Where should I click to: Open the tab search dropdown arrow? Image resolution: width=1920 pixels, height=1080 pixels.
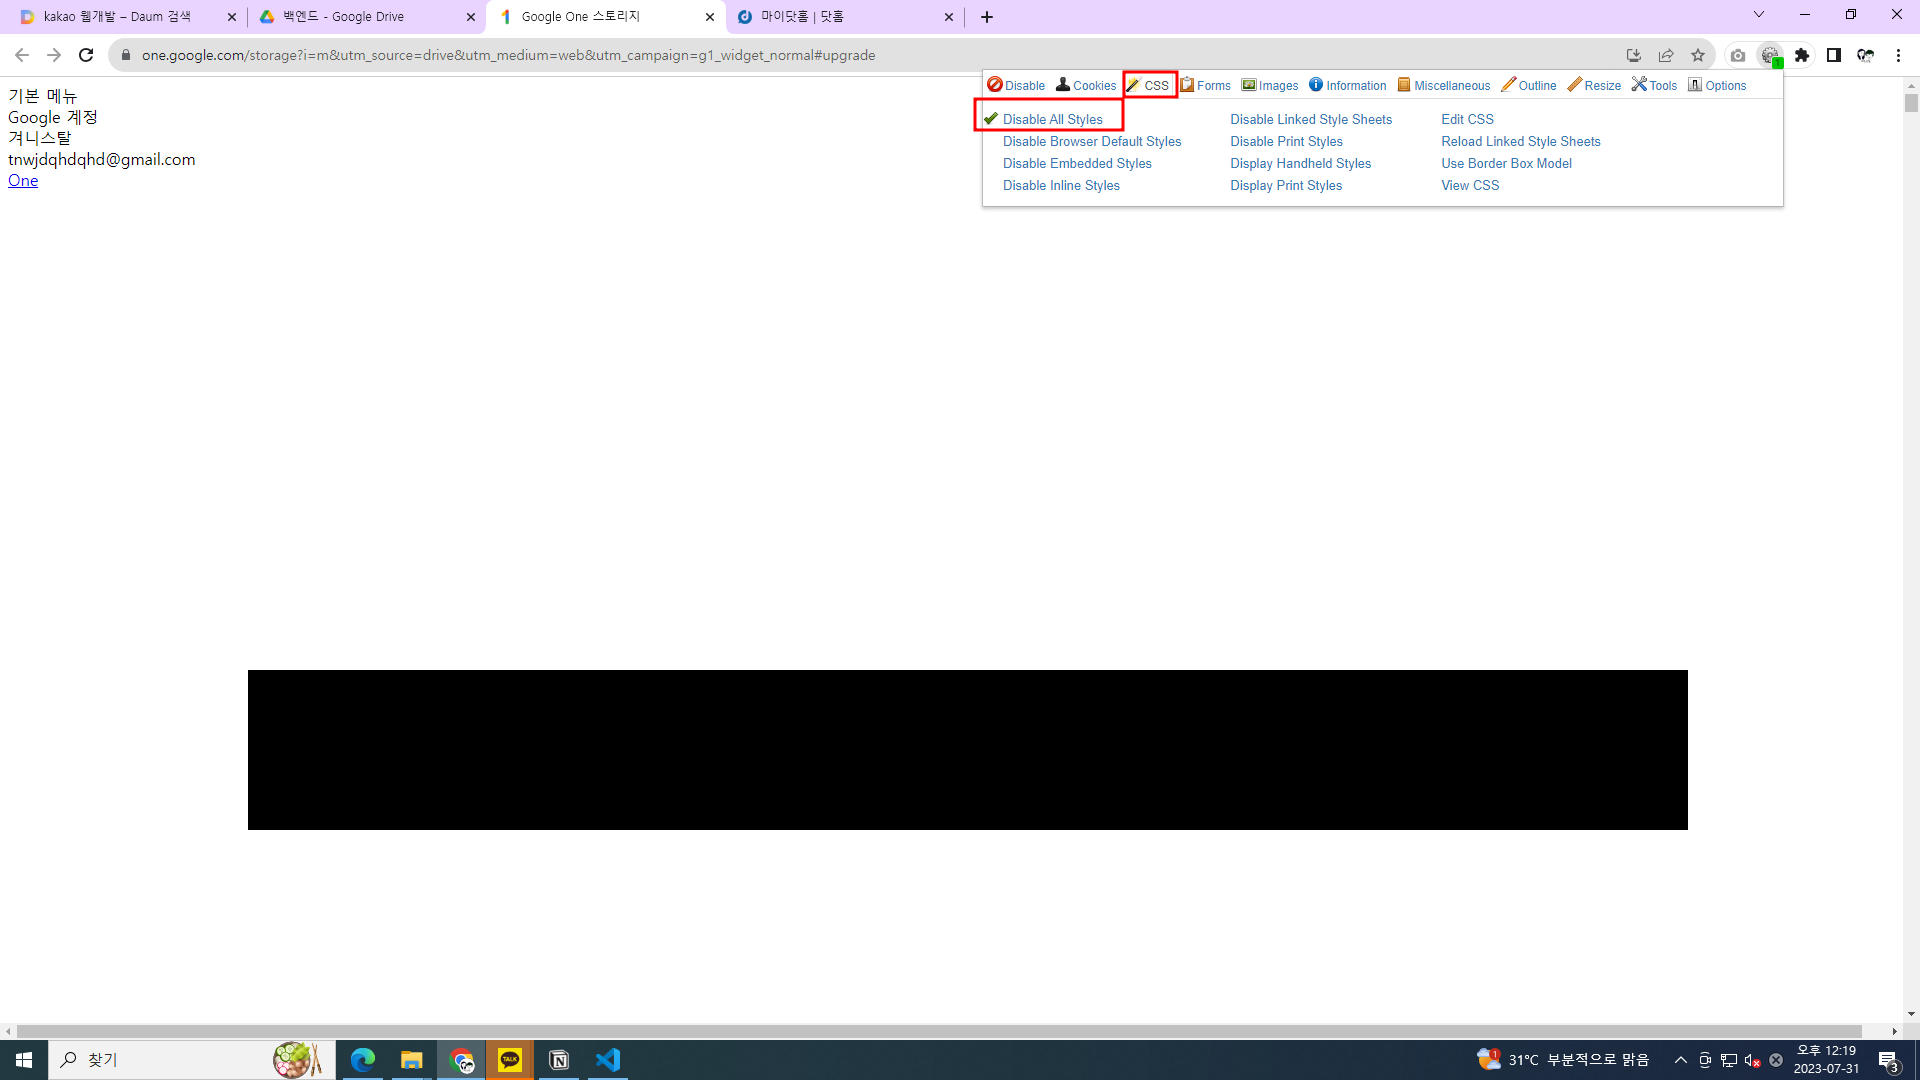[1759, 15]
